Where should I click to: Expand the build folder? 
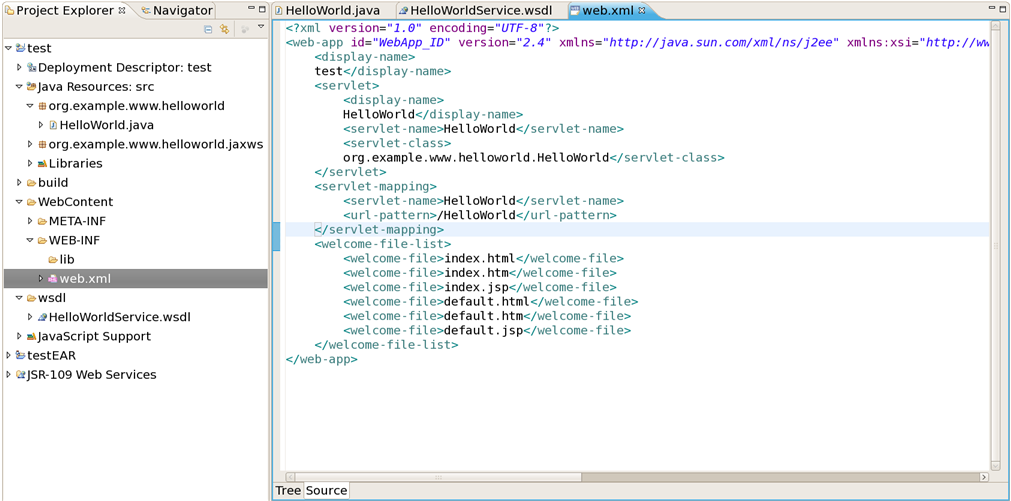click(x=19, y=182)
